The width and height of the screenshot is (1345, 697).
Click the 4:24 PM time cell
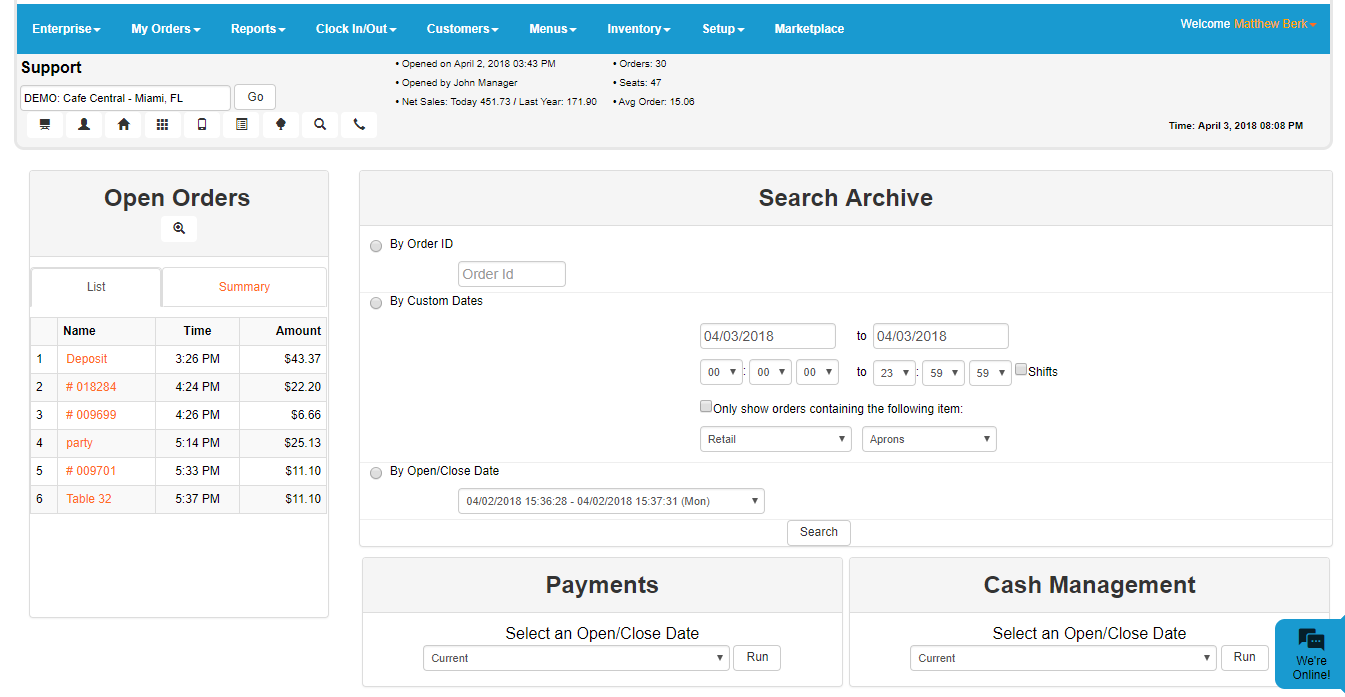click(198, 387)
